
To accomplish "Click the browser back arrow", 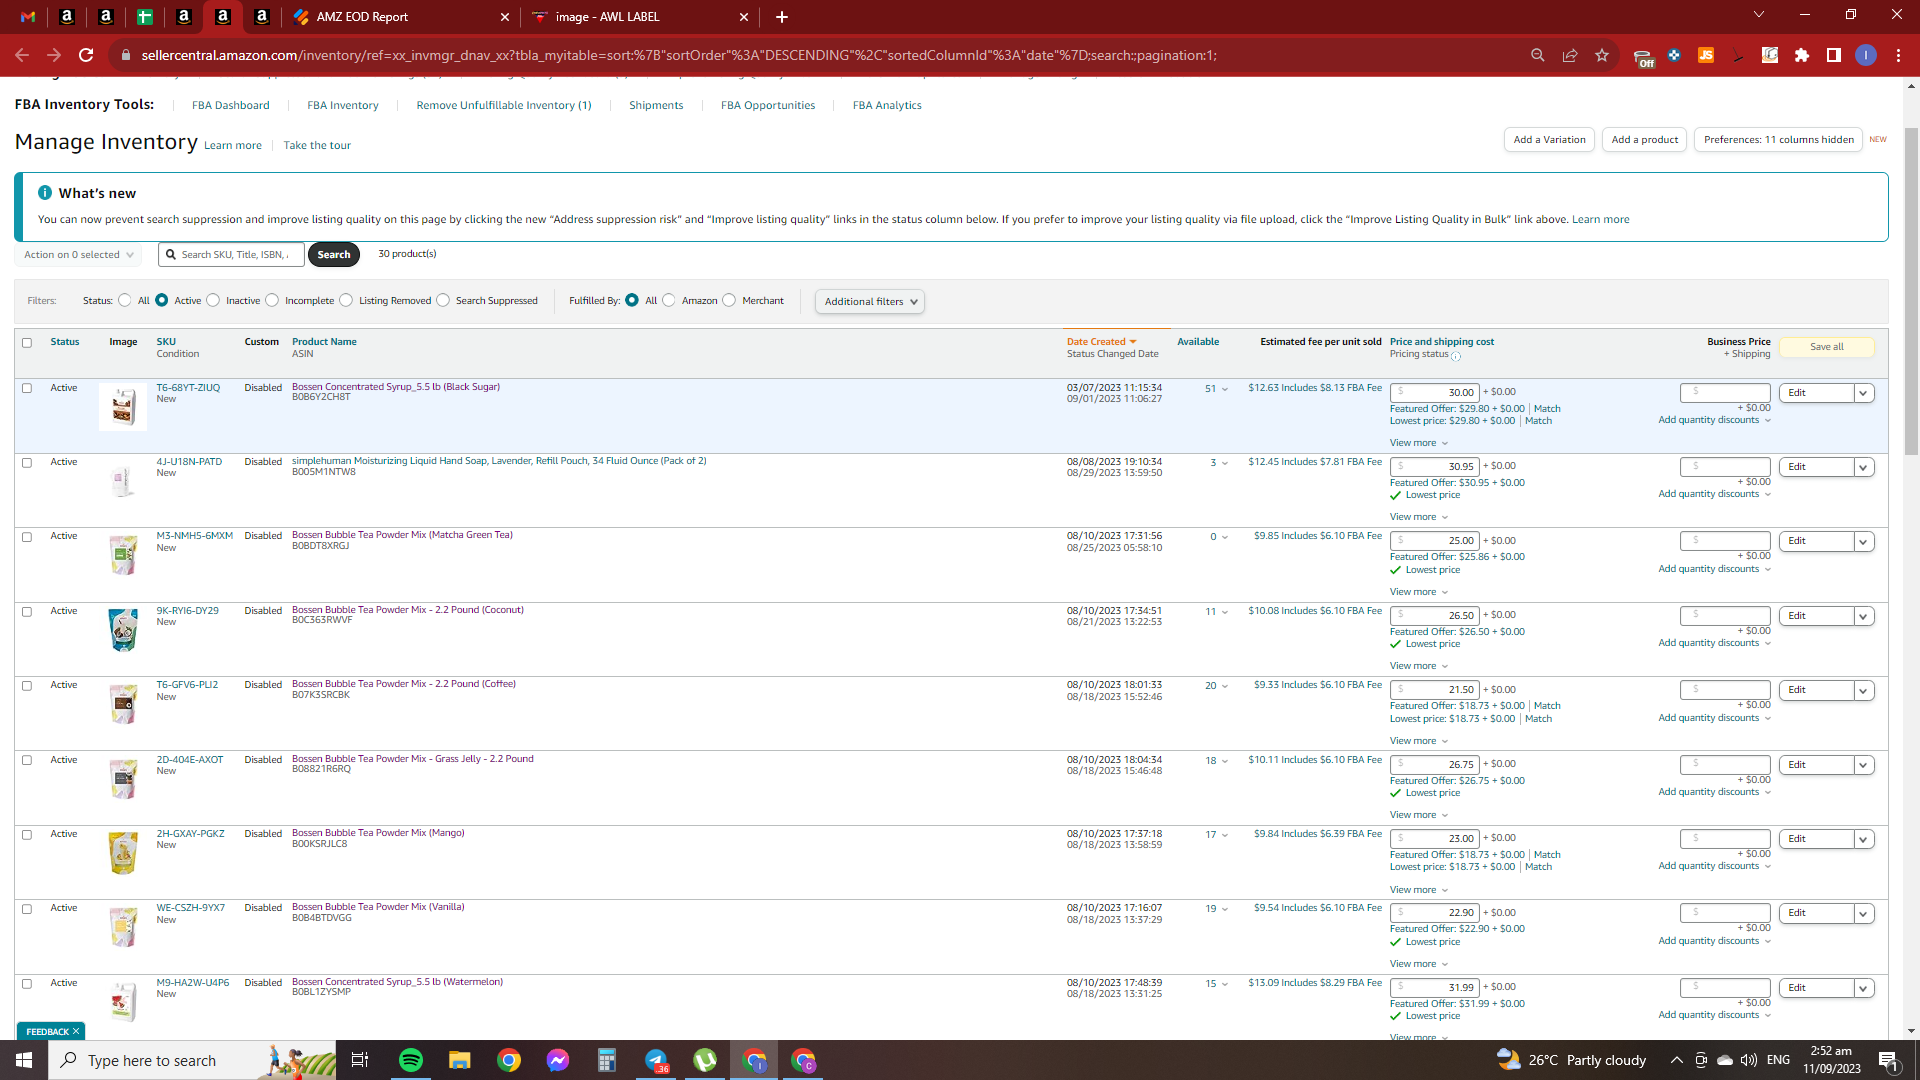I will [x=22, y=55].
